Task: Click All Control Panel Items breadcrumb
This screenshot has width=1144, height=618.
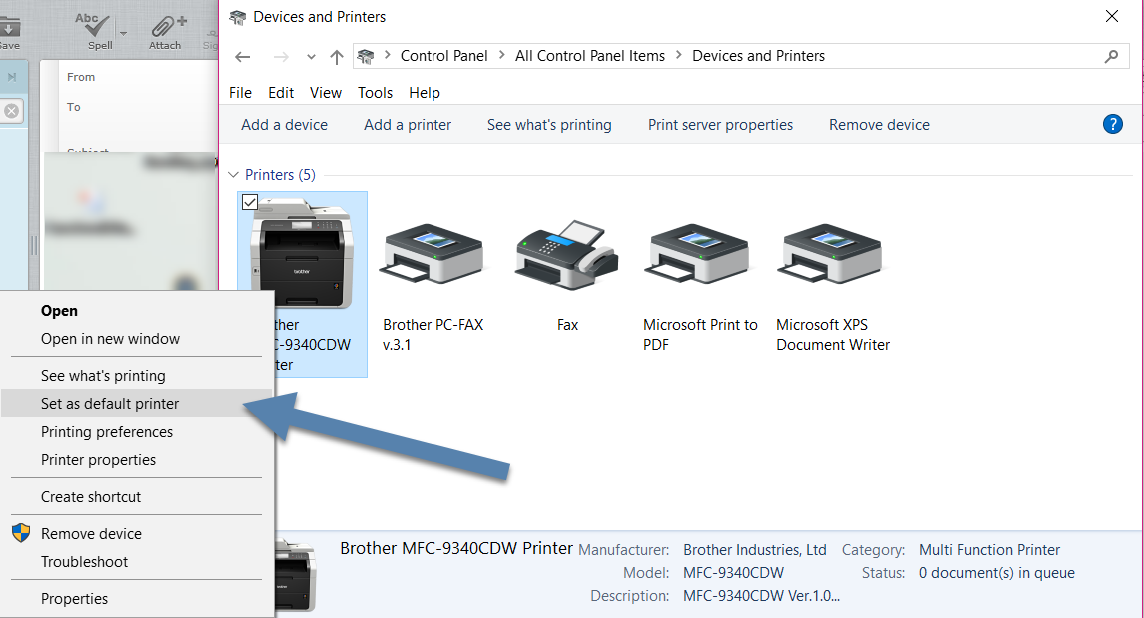Action: (x=590, y=56)
